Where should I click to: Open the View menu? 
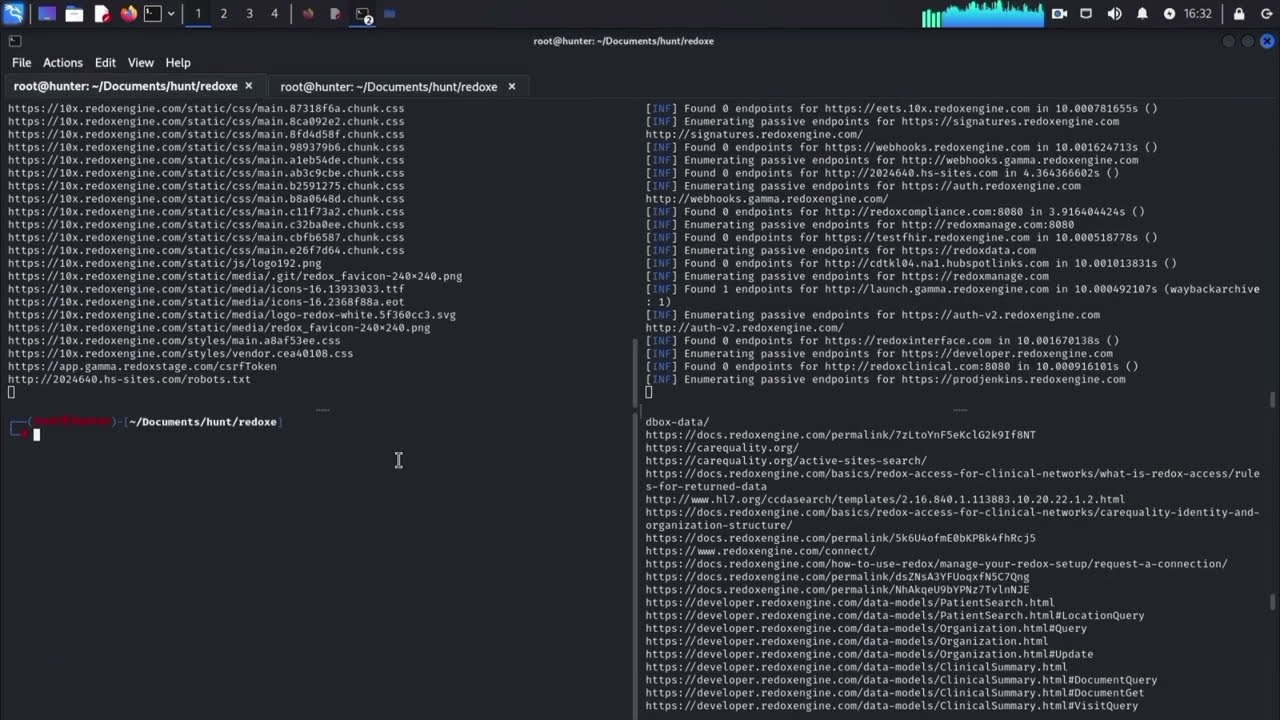(141, 62)
